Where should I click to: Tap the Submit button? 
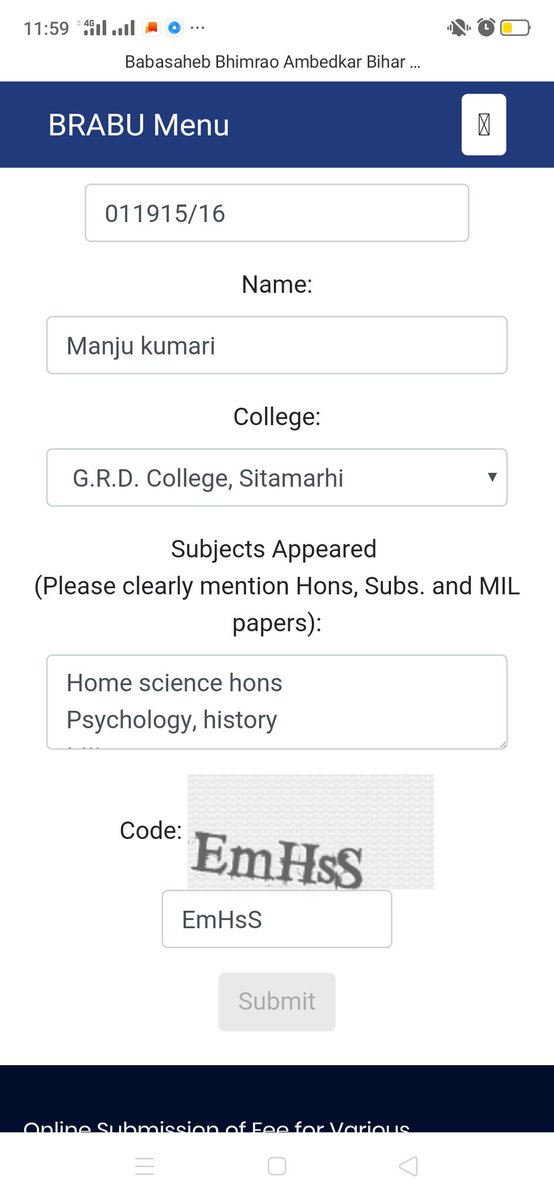click(x=277, y=1001)
